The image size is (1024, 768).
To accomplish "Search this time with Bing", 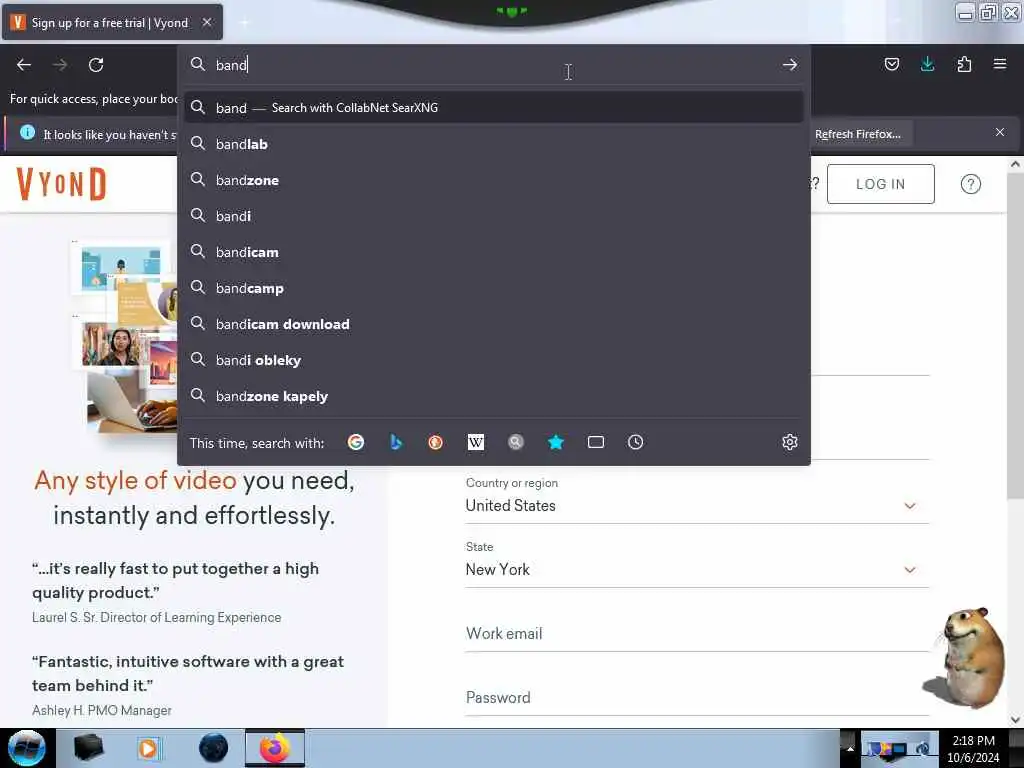I will tap(396, 442).
